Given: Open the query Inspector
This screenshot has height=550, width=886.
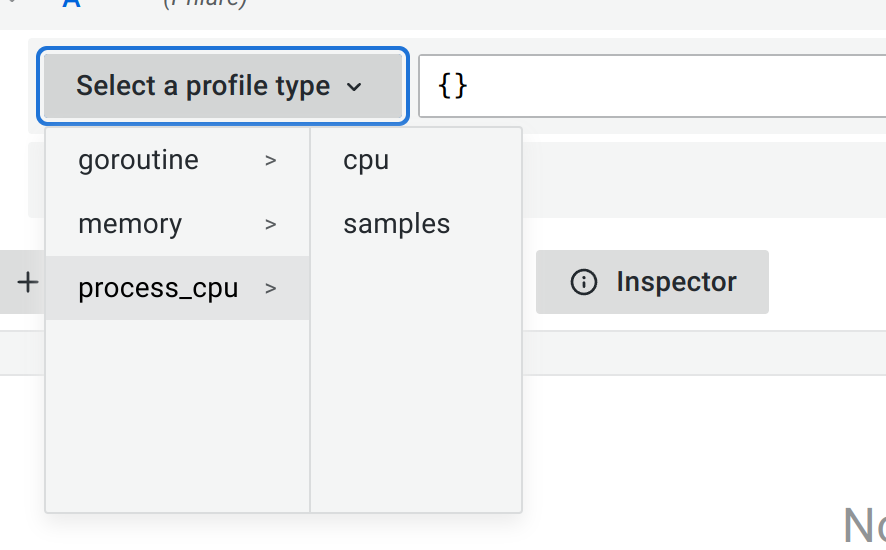Looking at the screenshot, I should pos(652,282).
